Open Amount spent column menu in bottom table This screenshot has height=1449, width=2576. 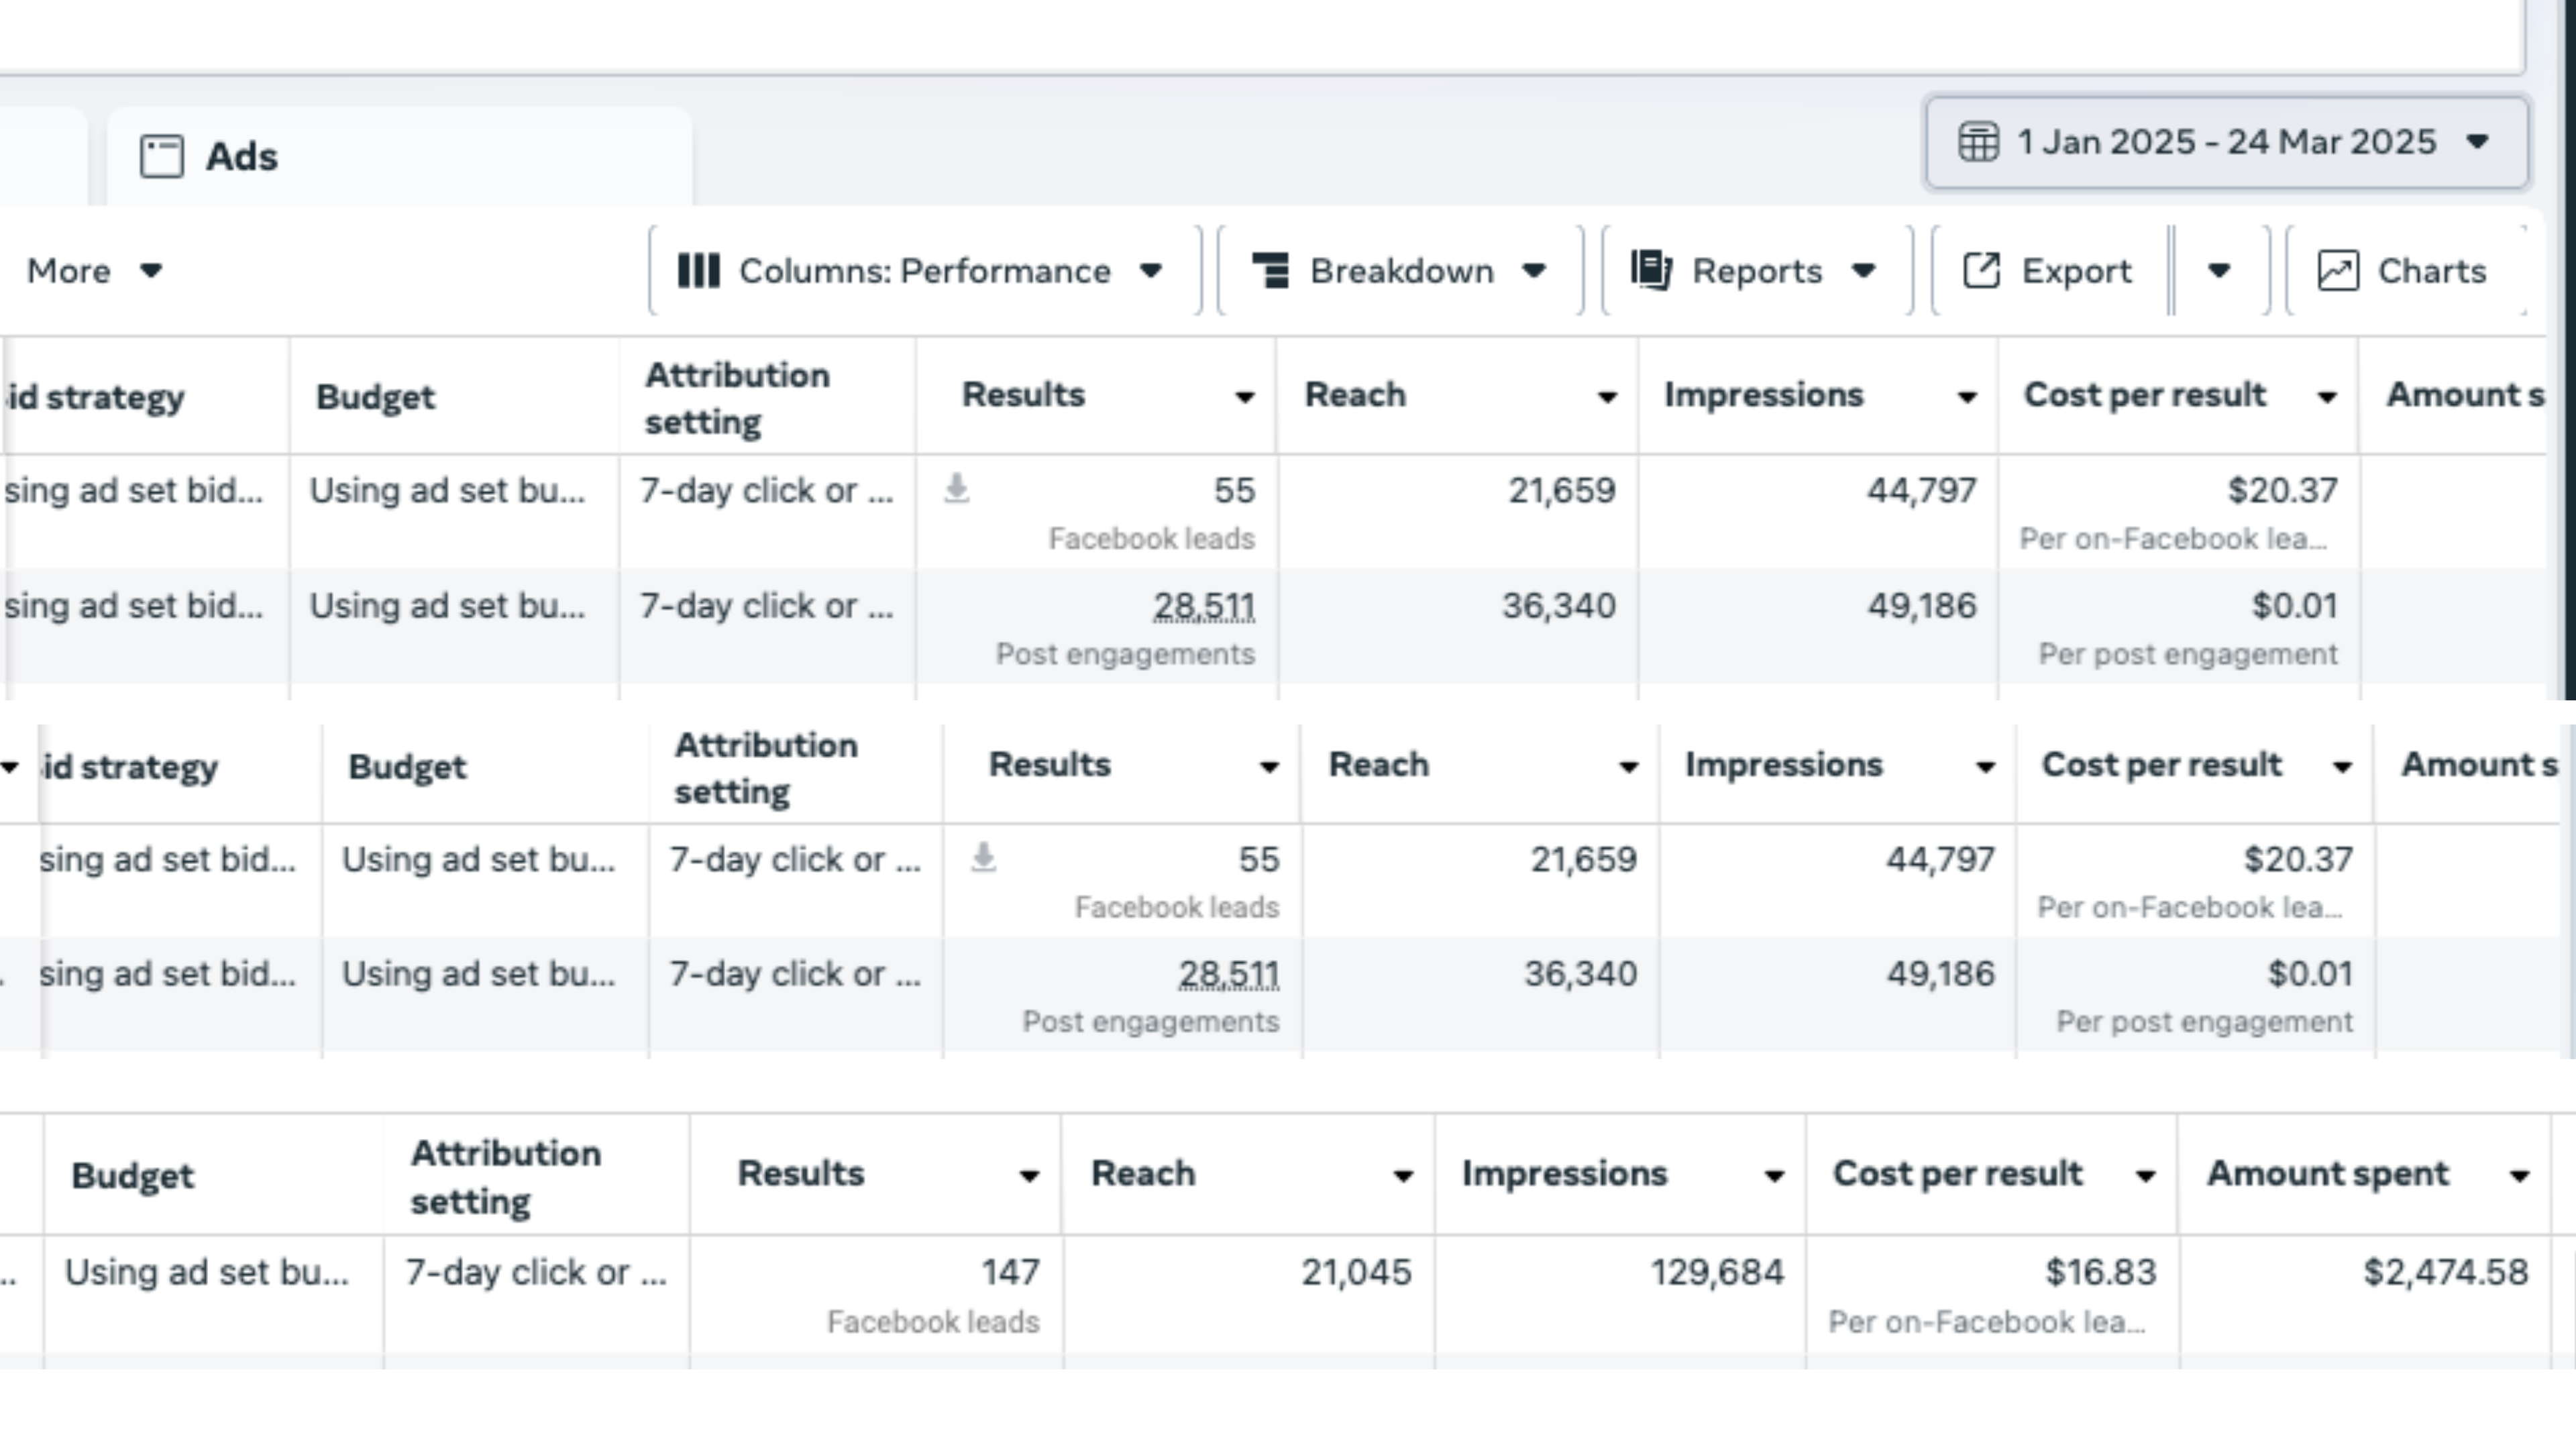pos(2519,1176)
